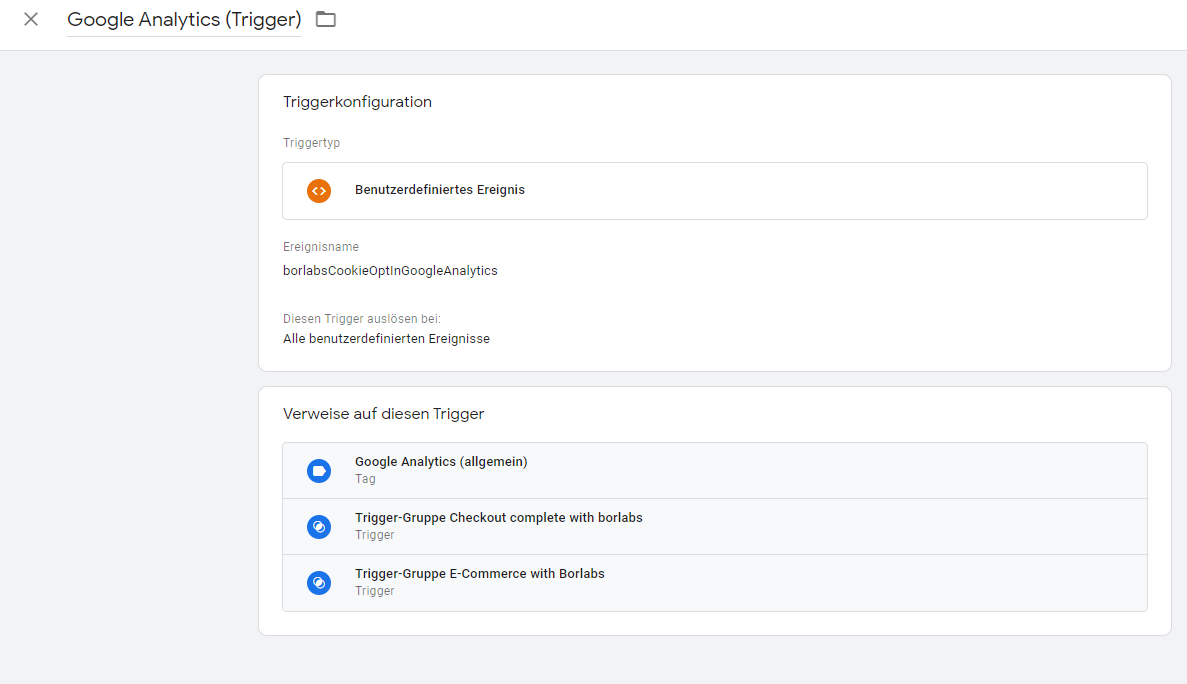Click Verweise auf diesen Trigger heading
1187x684 pixels.
[x=383, y=414]
